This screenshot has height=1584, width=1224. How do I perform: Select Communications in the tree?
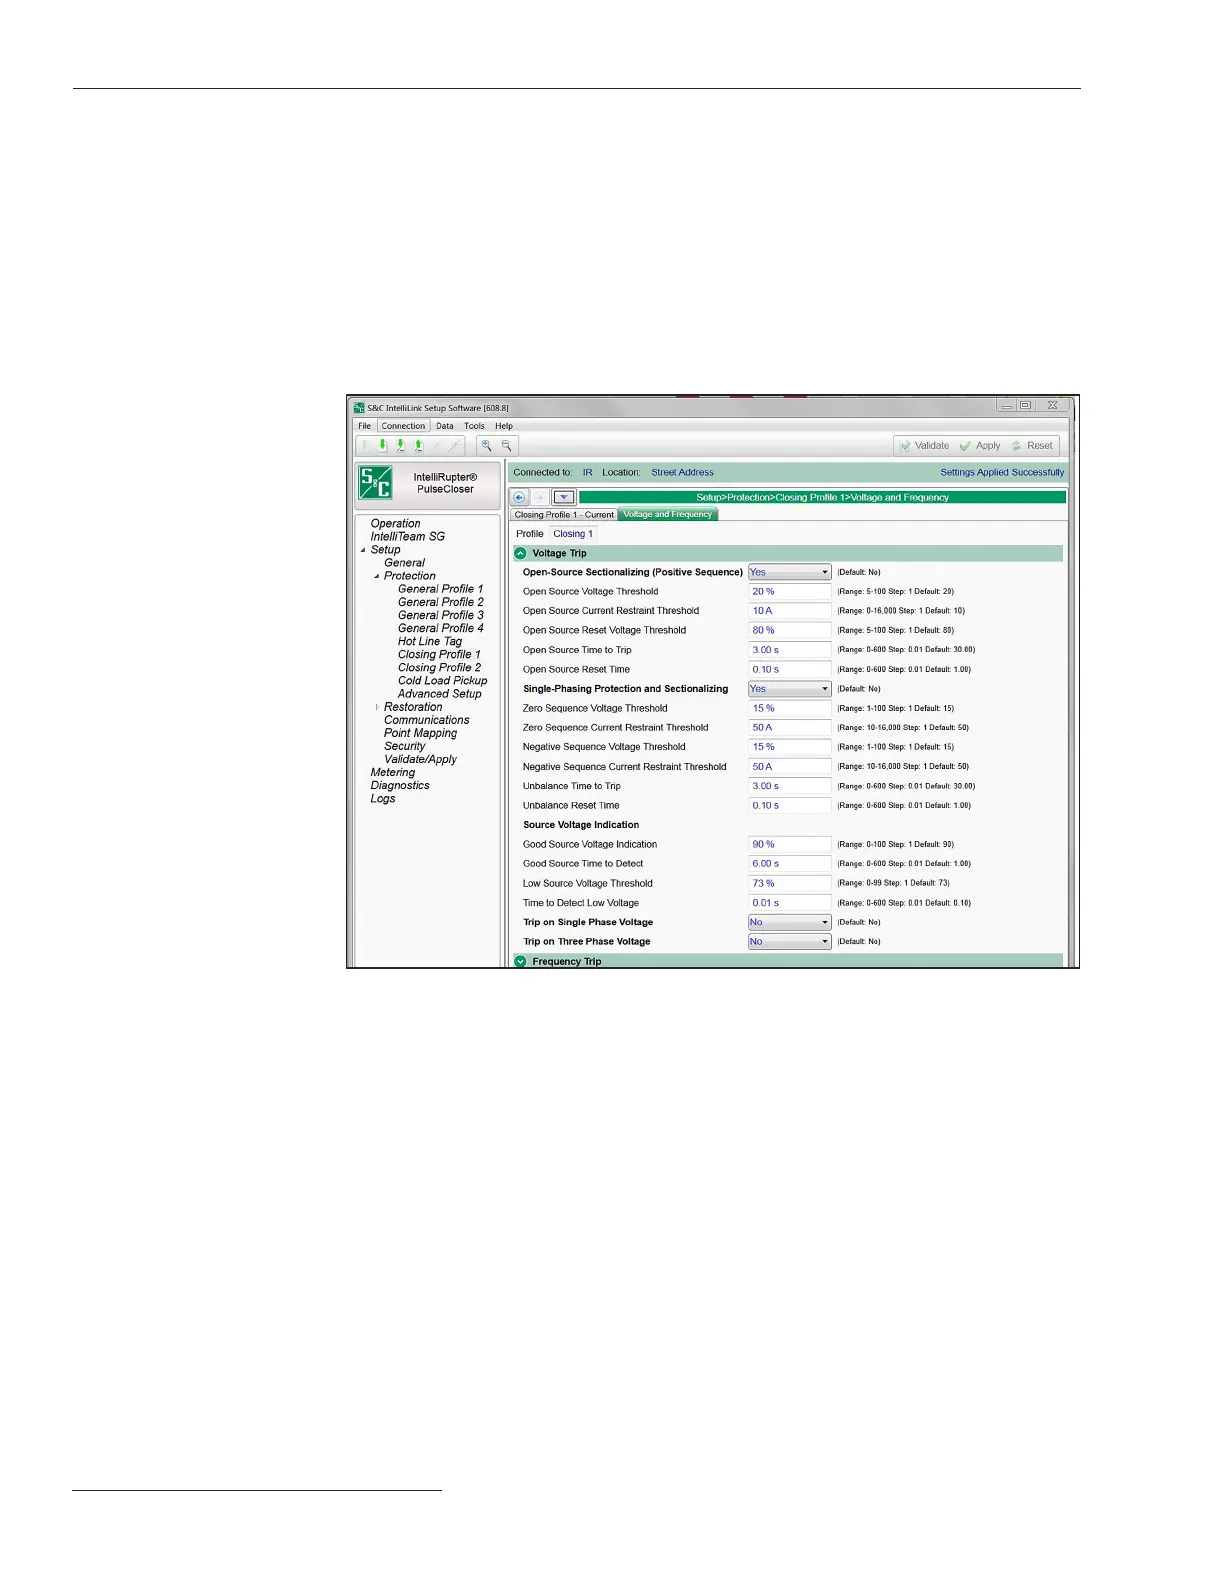pos(426,720)
